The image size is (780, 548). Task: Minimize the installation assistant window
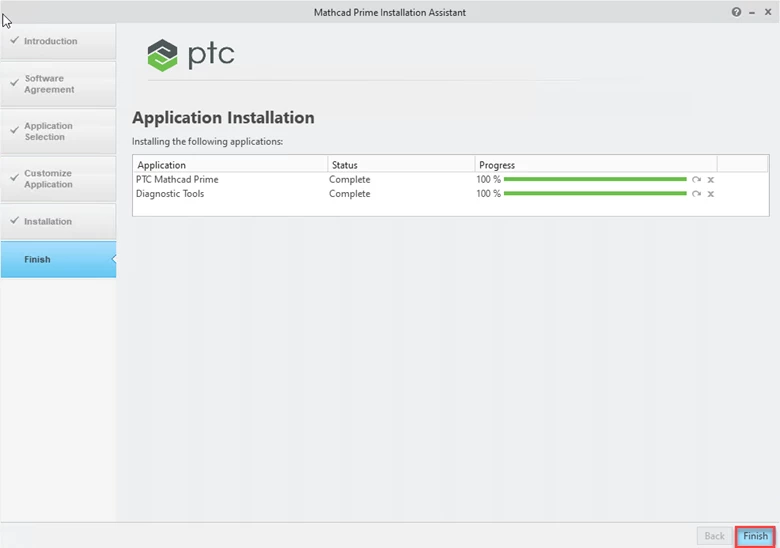(752, 12)
